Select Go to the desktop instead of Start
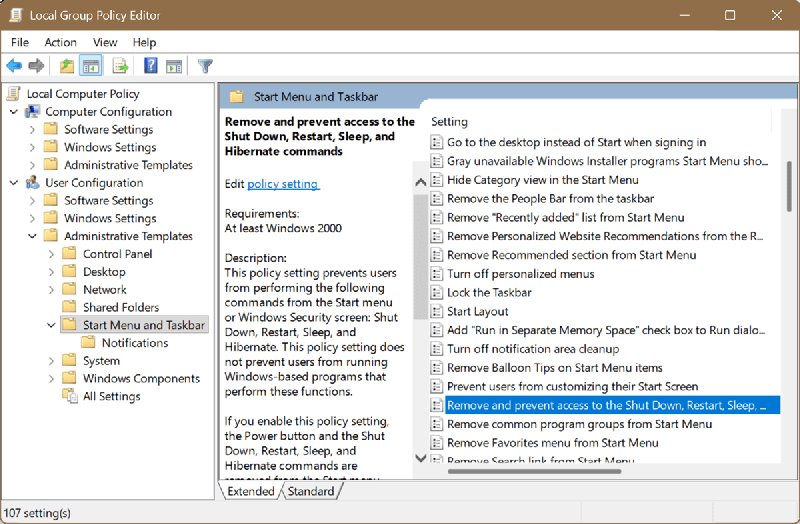 [x=577, y=142]
